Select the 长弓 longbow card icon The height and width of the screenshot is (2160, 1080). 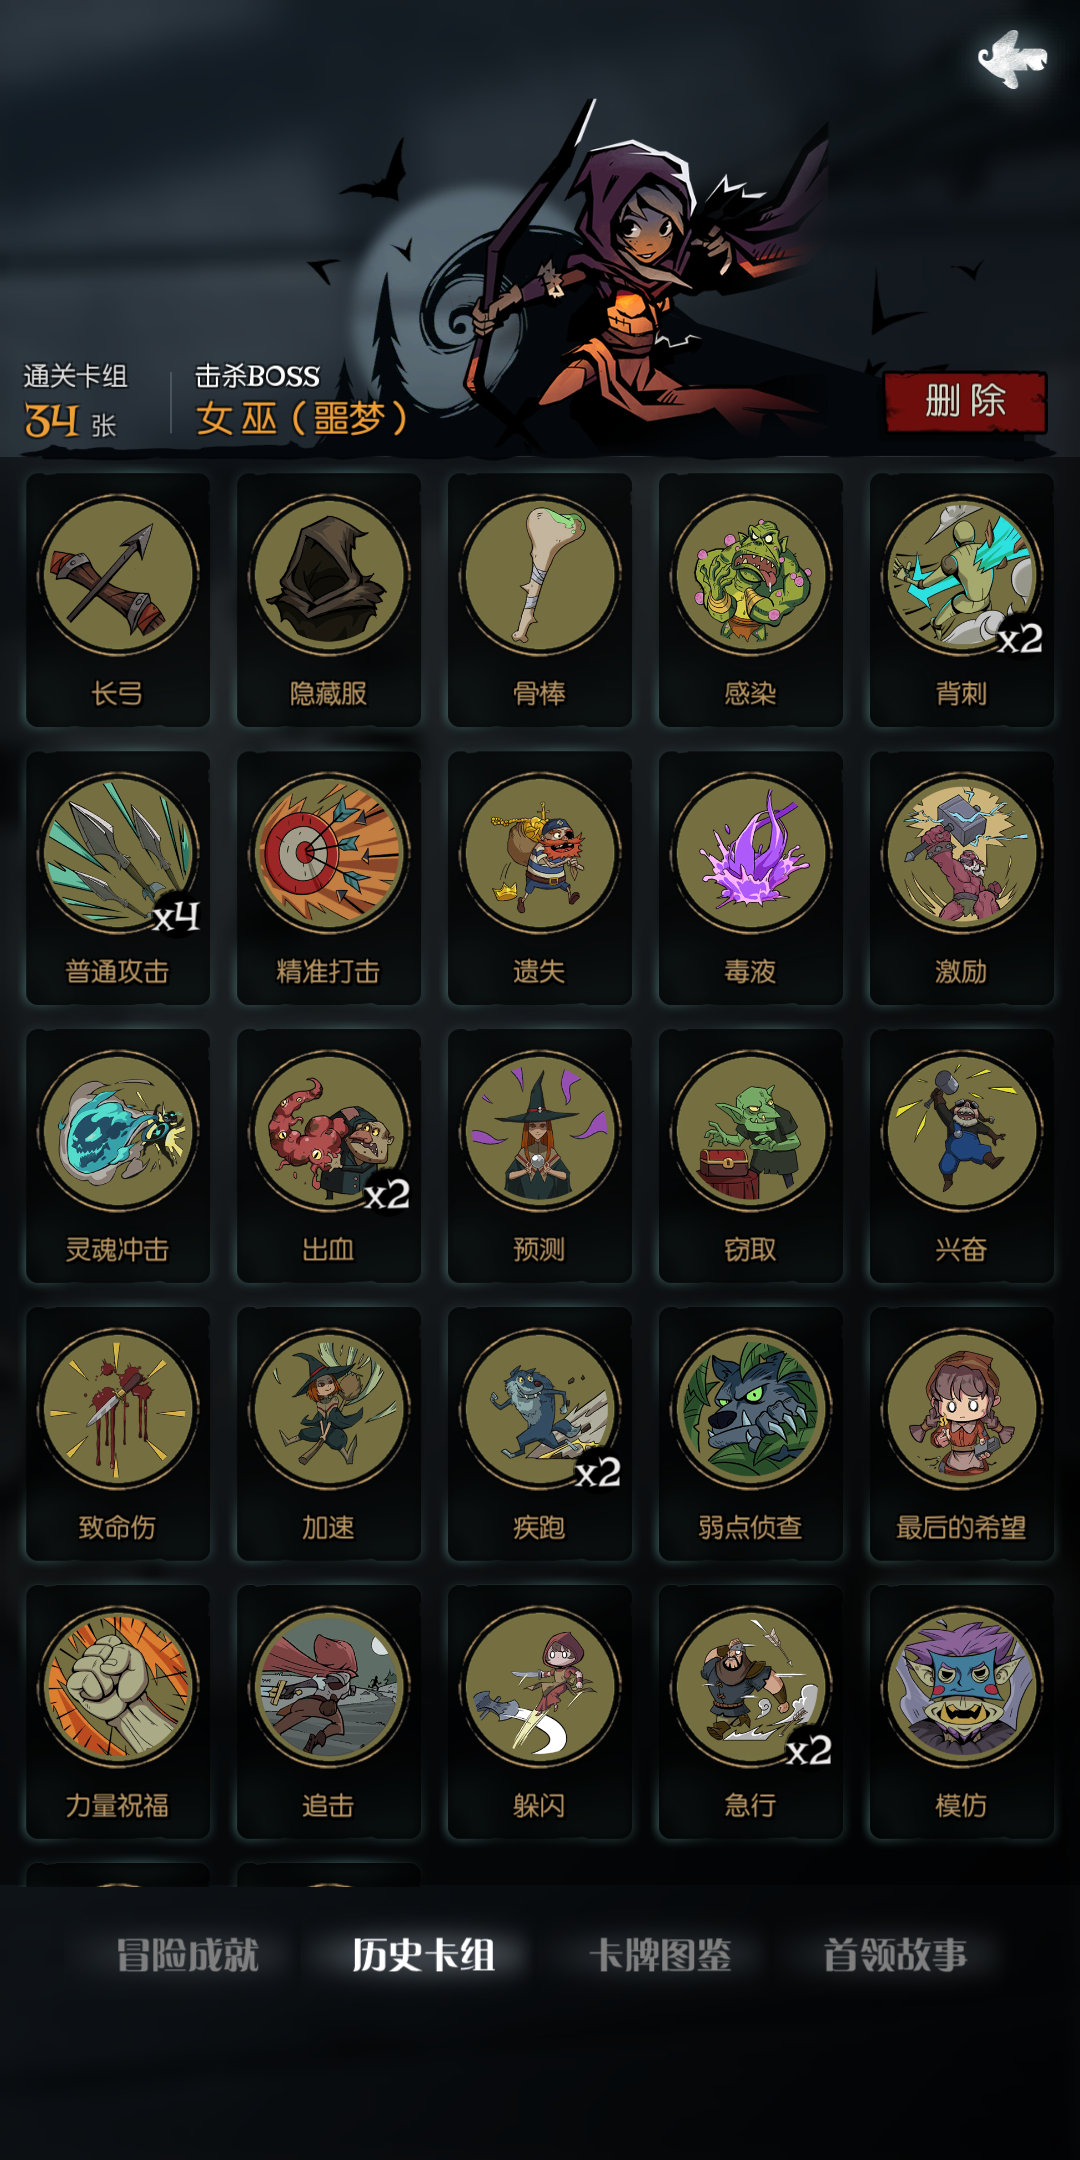pos(118,600)
